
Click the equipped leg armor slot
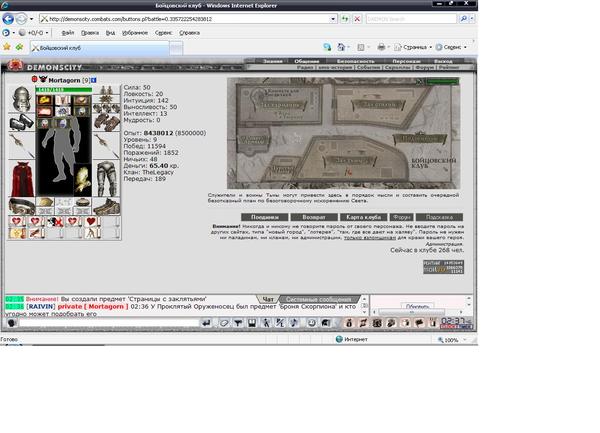[107, 179]
